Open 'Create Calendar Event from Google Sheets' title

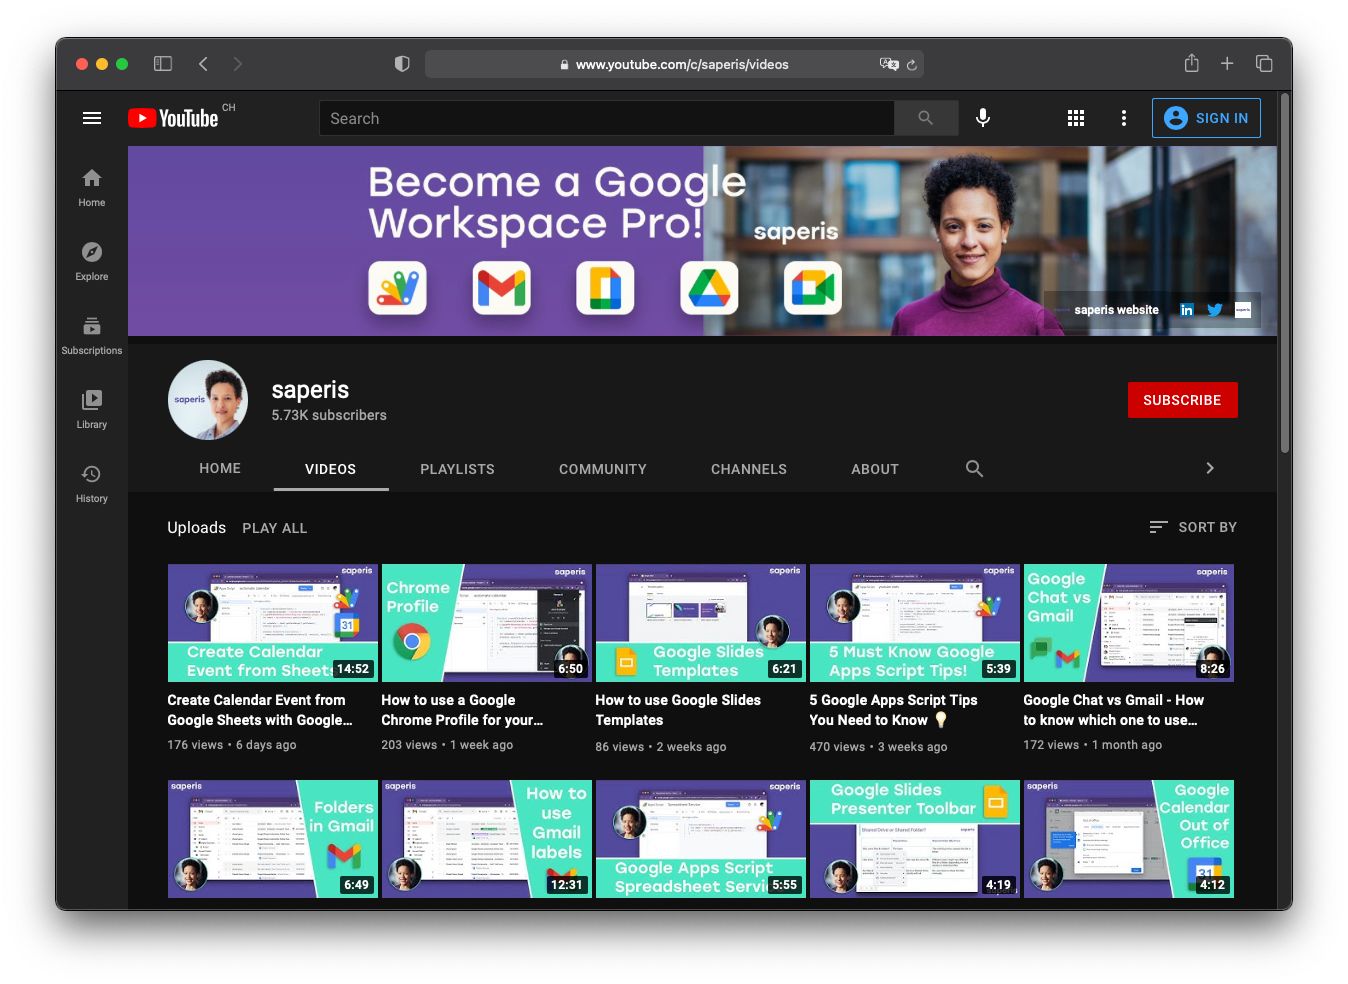click(x=259, y=710)
